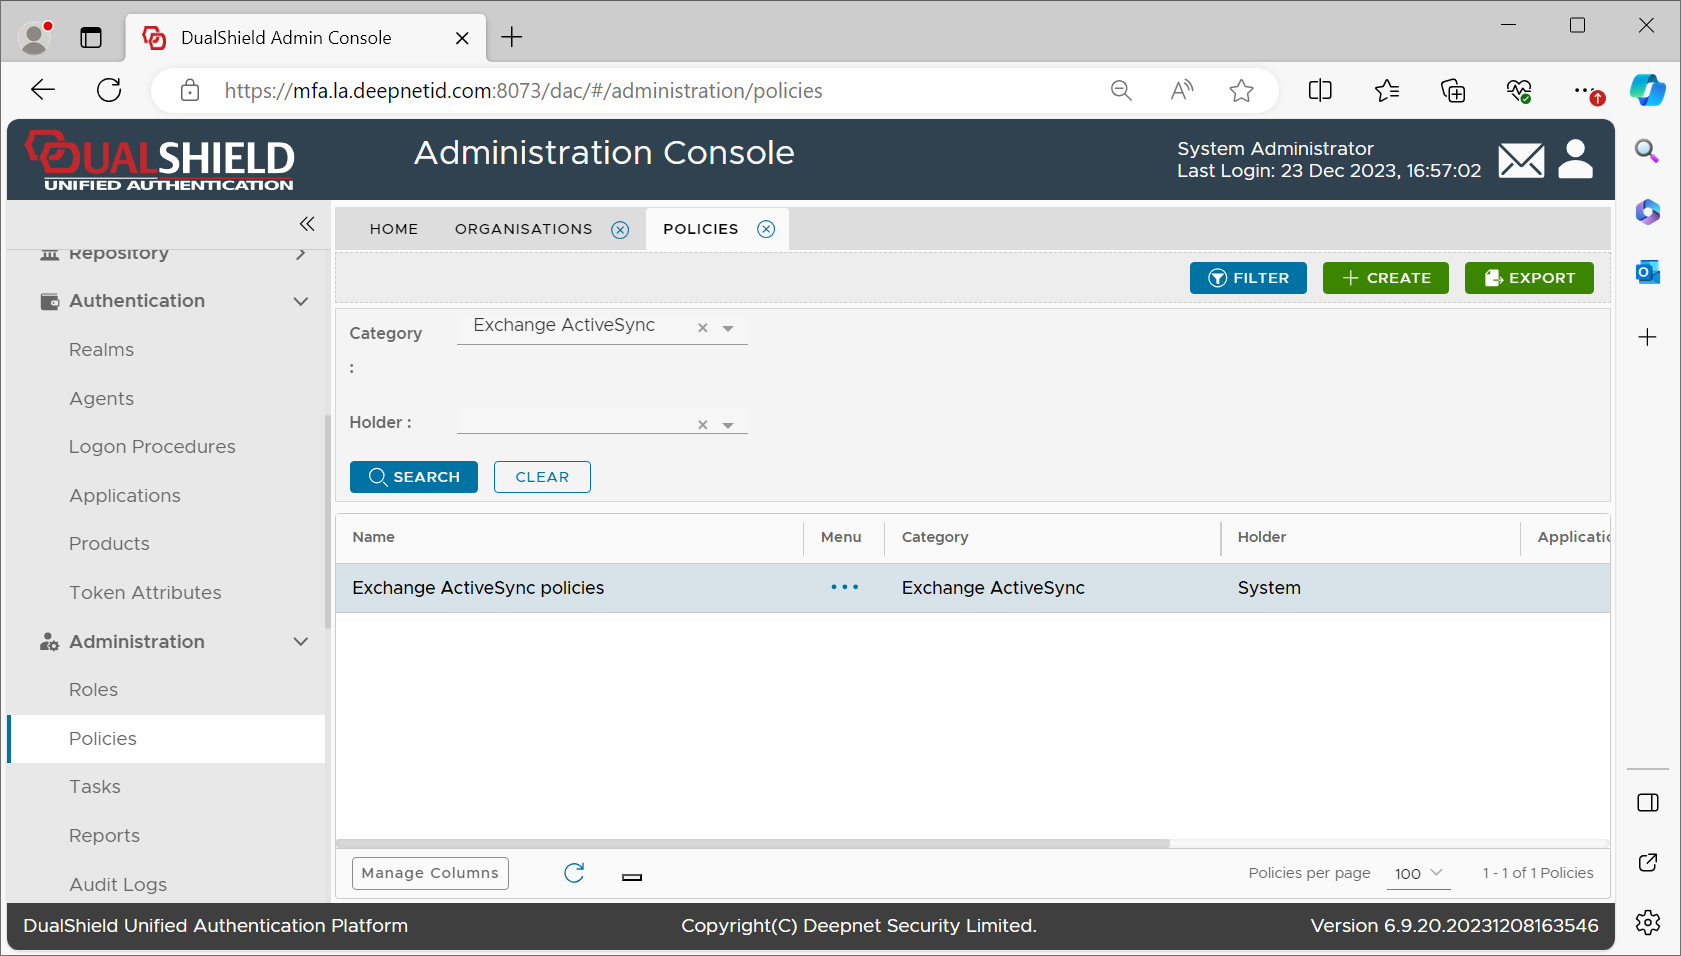Click the Manage Columns button
The height and width of the screenshot is (956, 1681).
[430, 873]
